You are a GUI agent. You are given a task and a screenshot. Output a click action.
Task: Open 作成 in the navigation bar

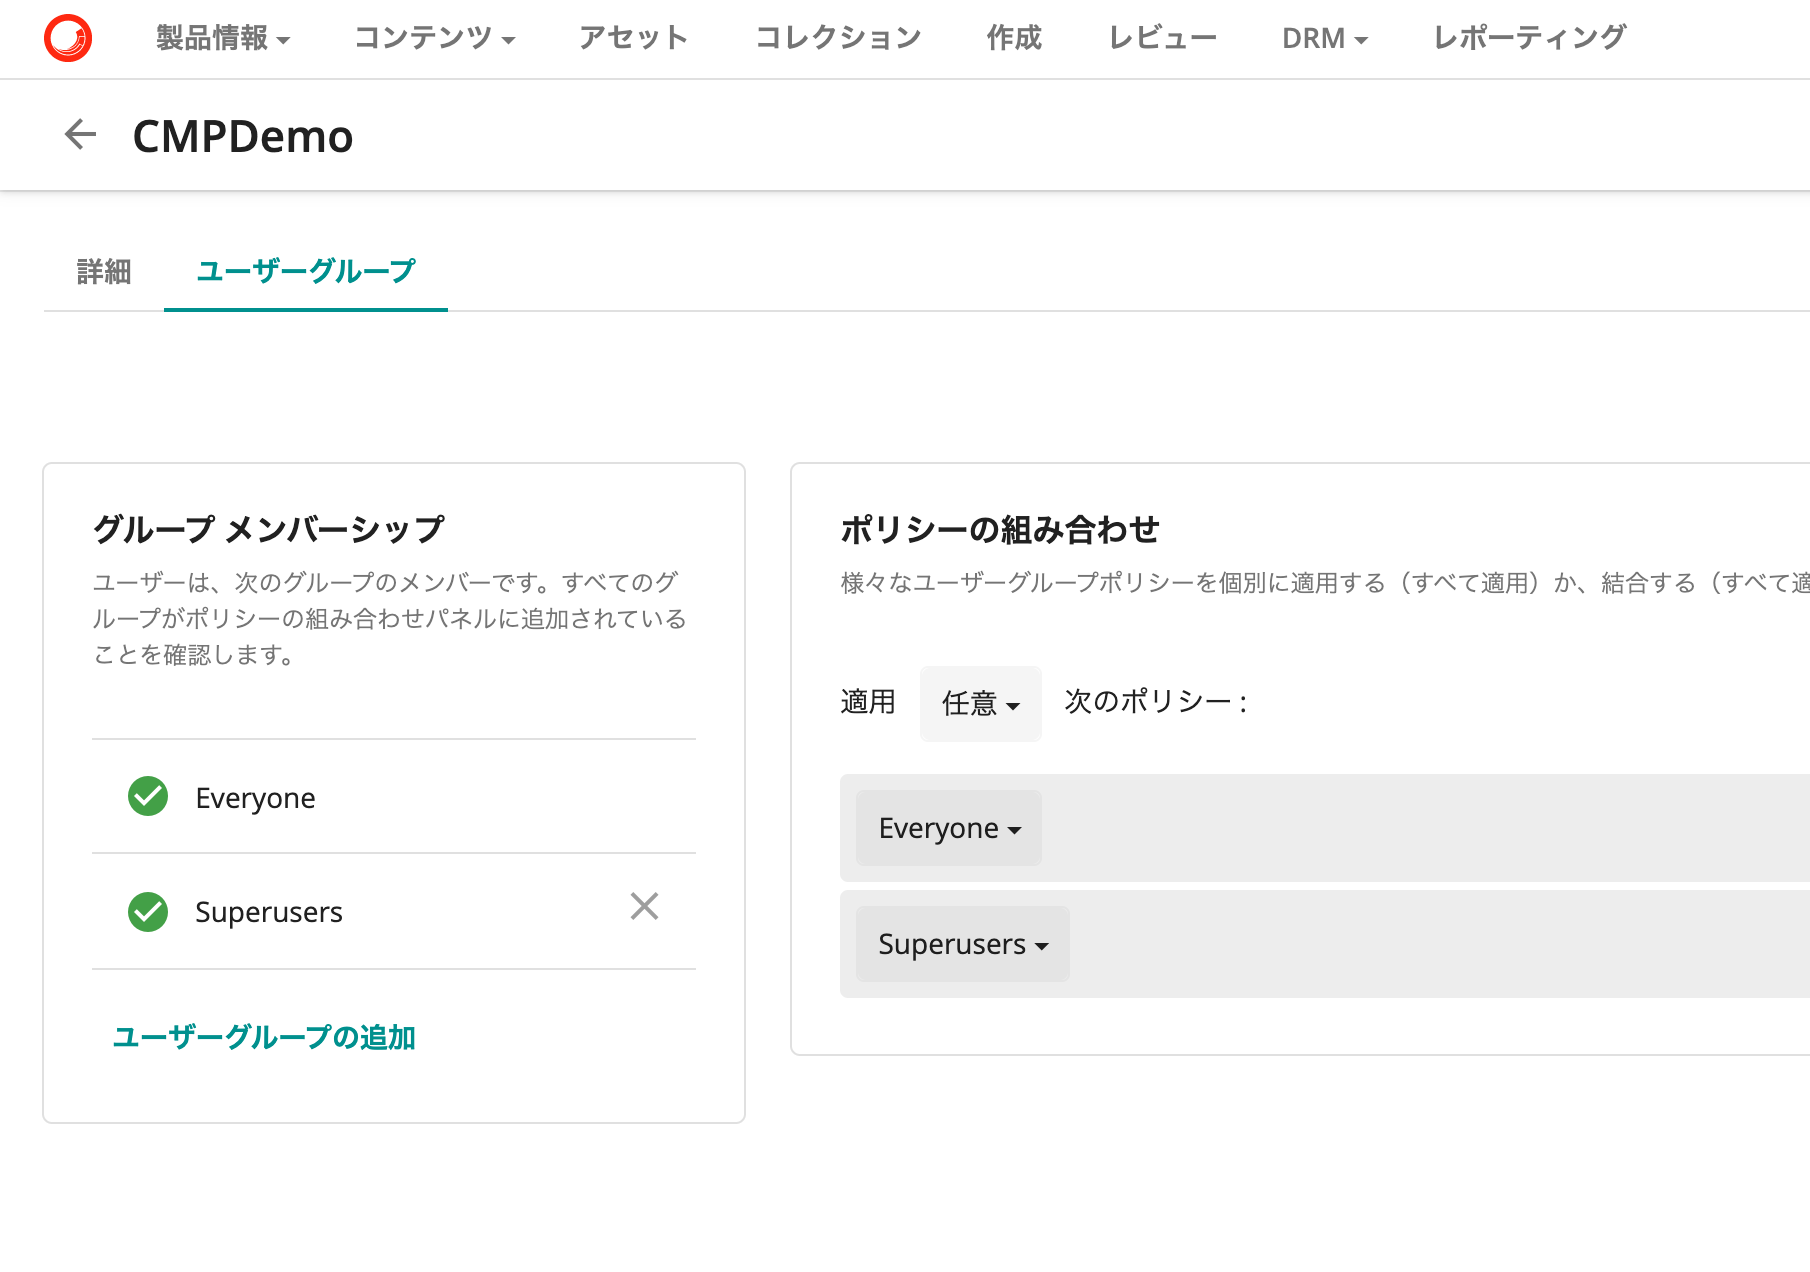pyautogui.click(x=1014, y=38)
